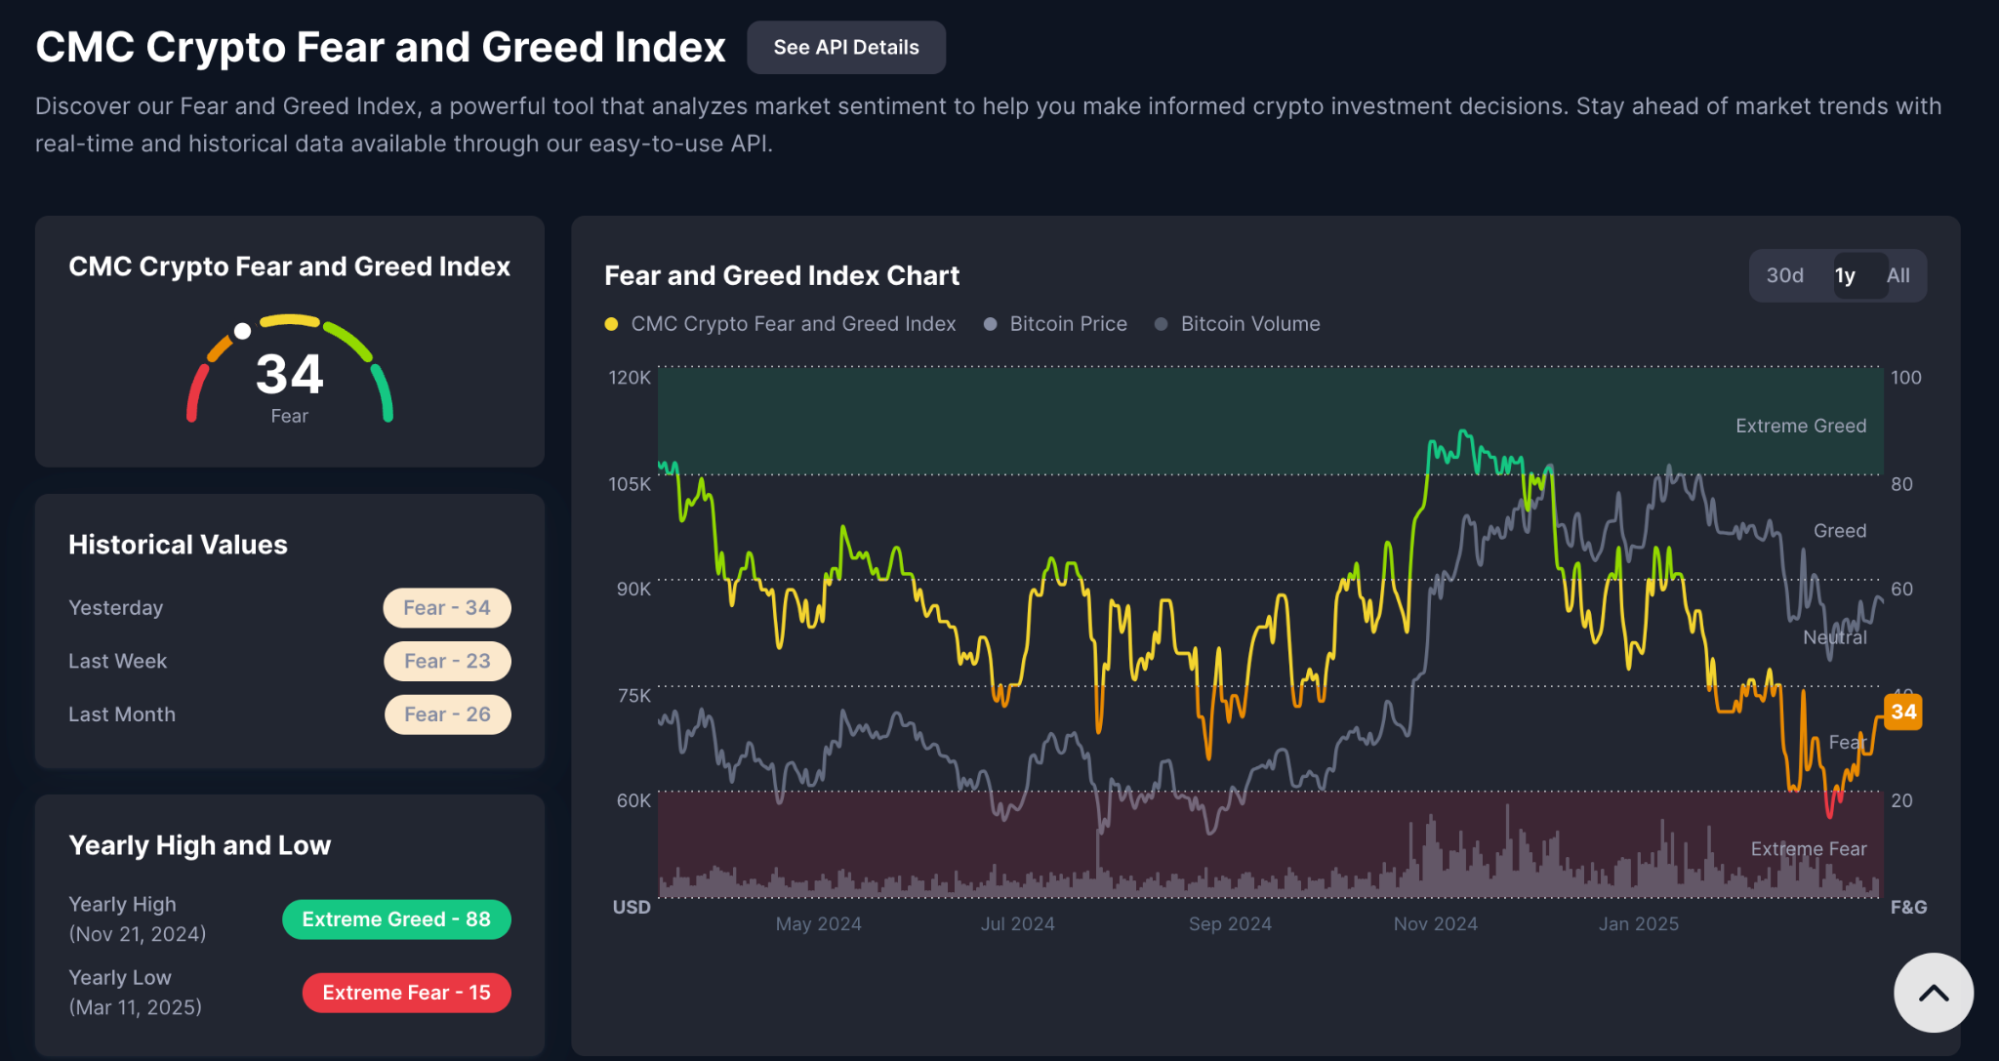Click the Sep 2024 axis label
This screenshot has height=1061, width=1999.
pyautogui.click(x=1230, y=924)
